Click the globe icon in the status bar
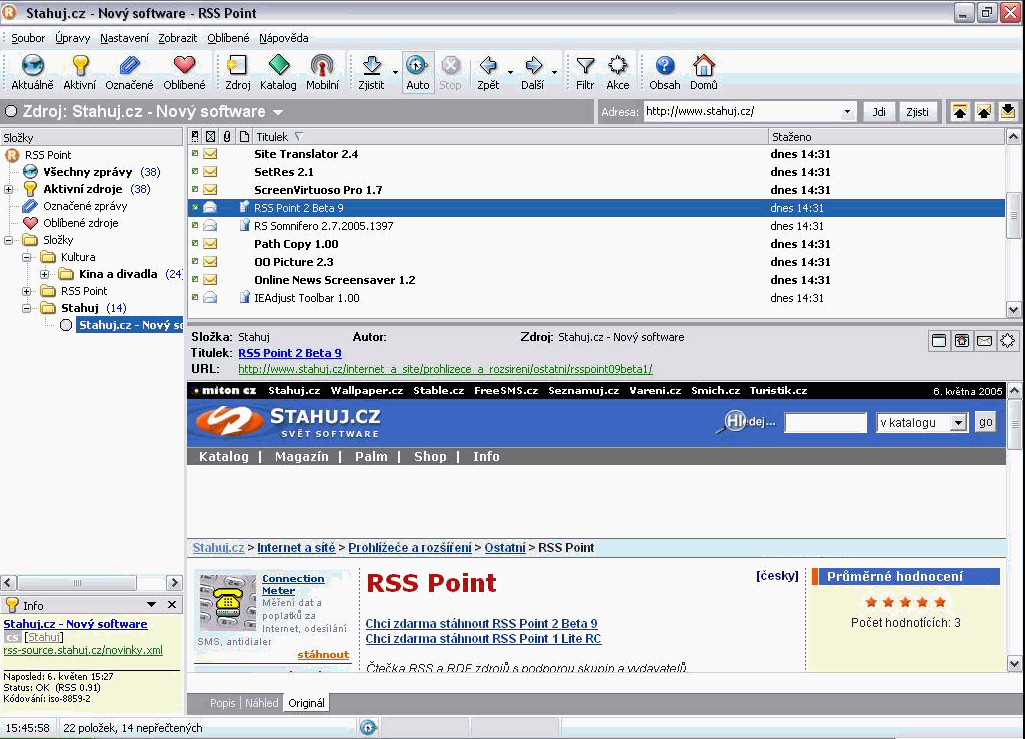1025x739 pixels. click(368, 727)
